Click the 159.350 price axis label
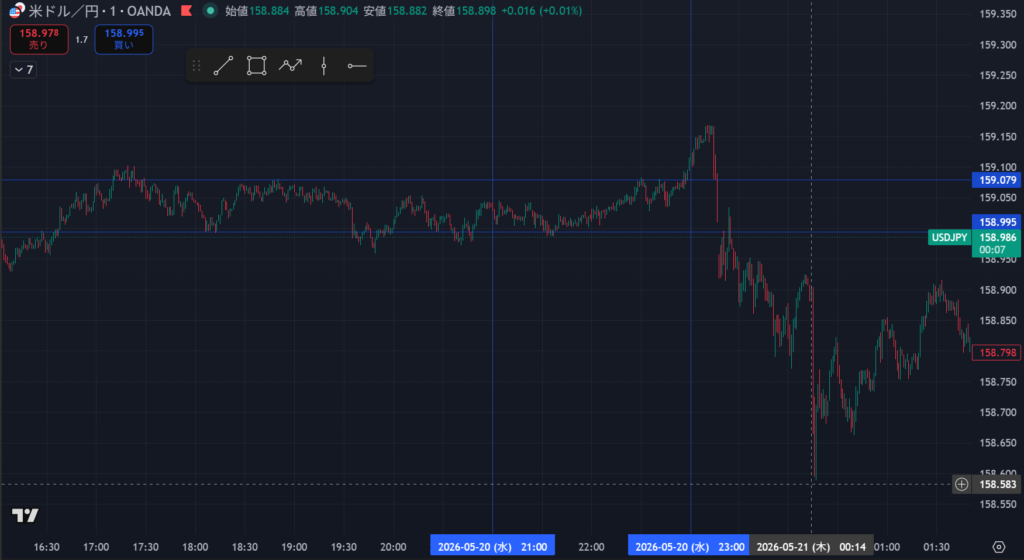 point(998,14)
